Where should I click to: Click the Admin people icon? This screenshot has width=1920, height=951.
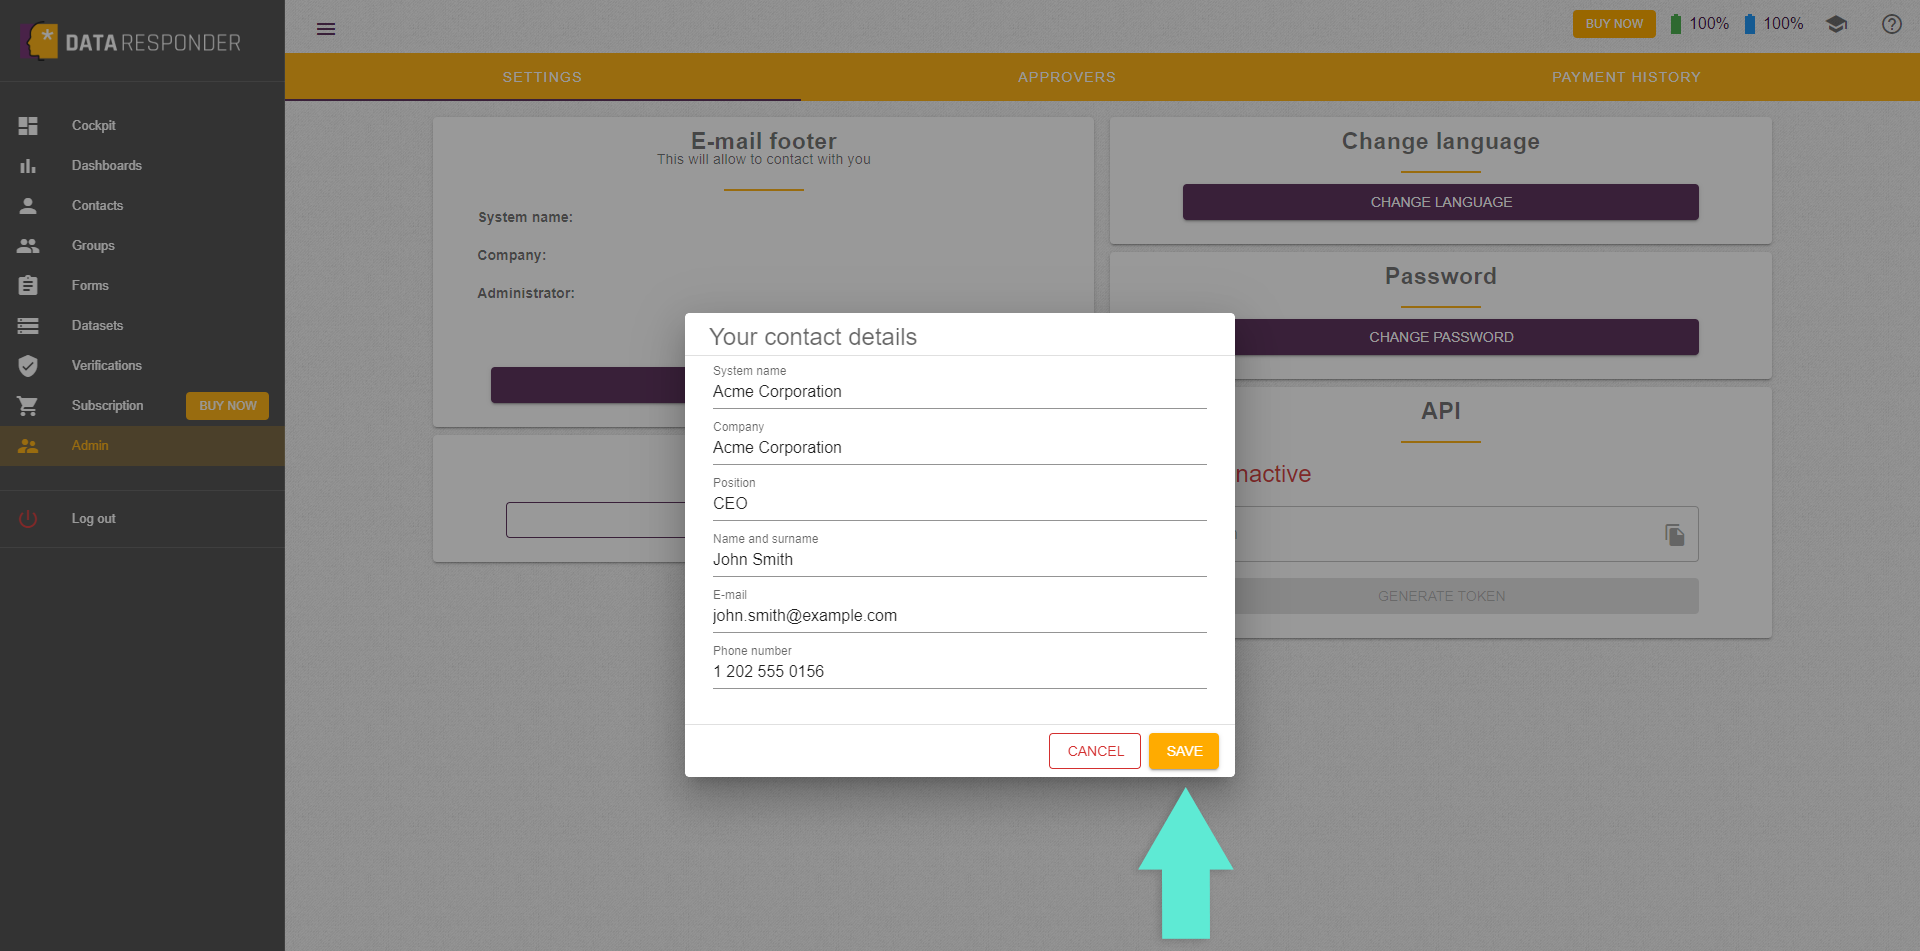coord(28,446)
